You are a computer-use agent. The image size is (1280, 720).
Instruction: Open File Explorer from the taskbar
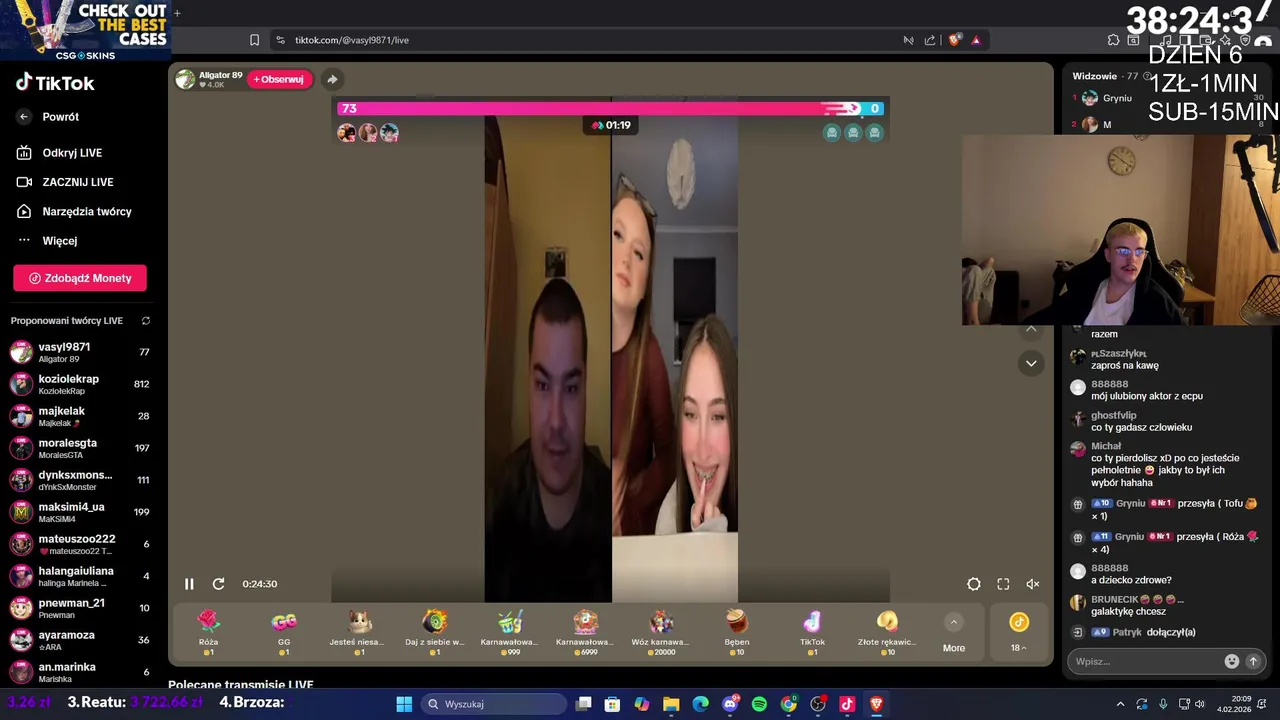point(671,704)
